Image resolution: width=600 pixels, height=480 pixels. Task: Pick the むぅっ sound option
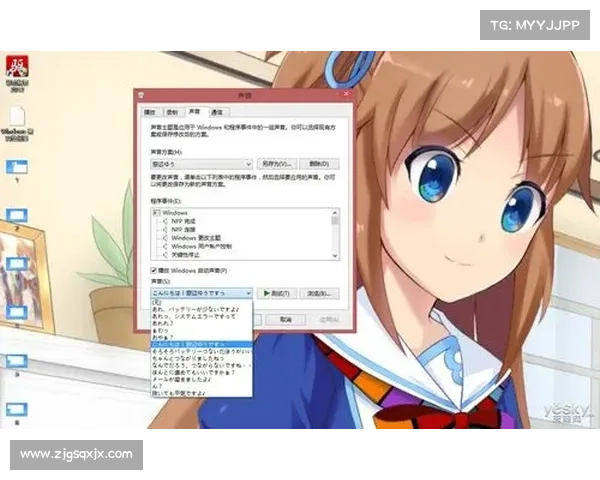click(201, 330)
